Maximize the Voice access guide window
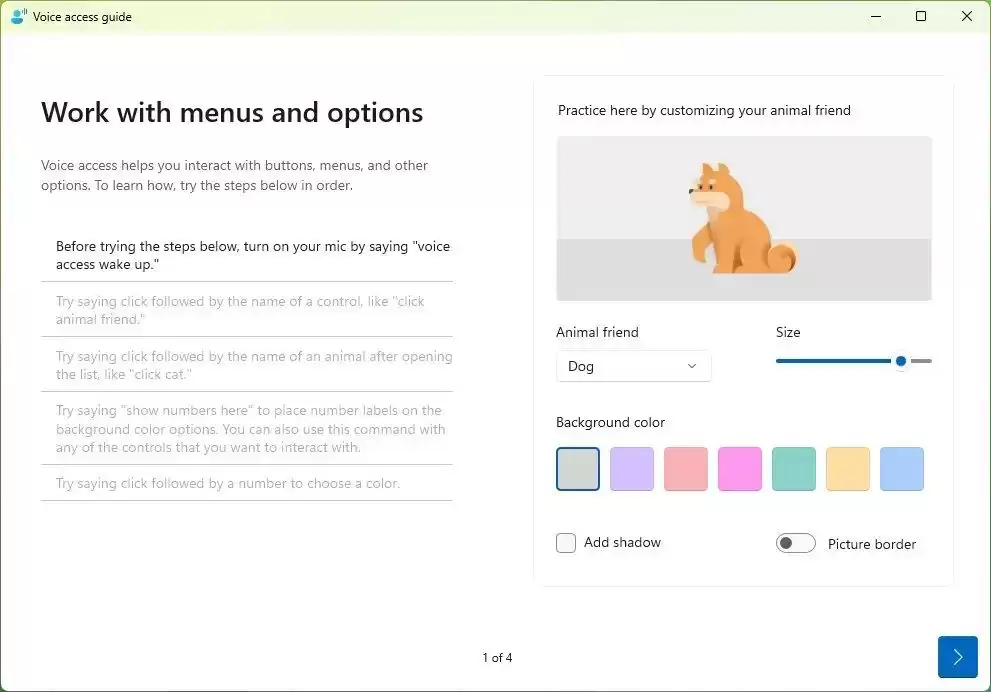The width and height of the screenshot is (991, 692). 921,16
